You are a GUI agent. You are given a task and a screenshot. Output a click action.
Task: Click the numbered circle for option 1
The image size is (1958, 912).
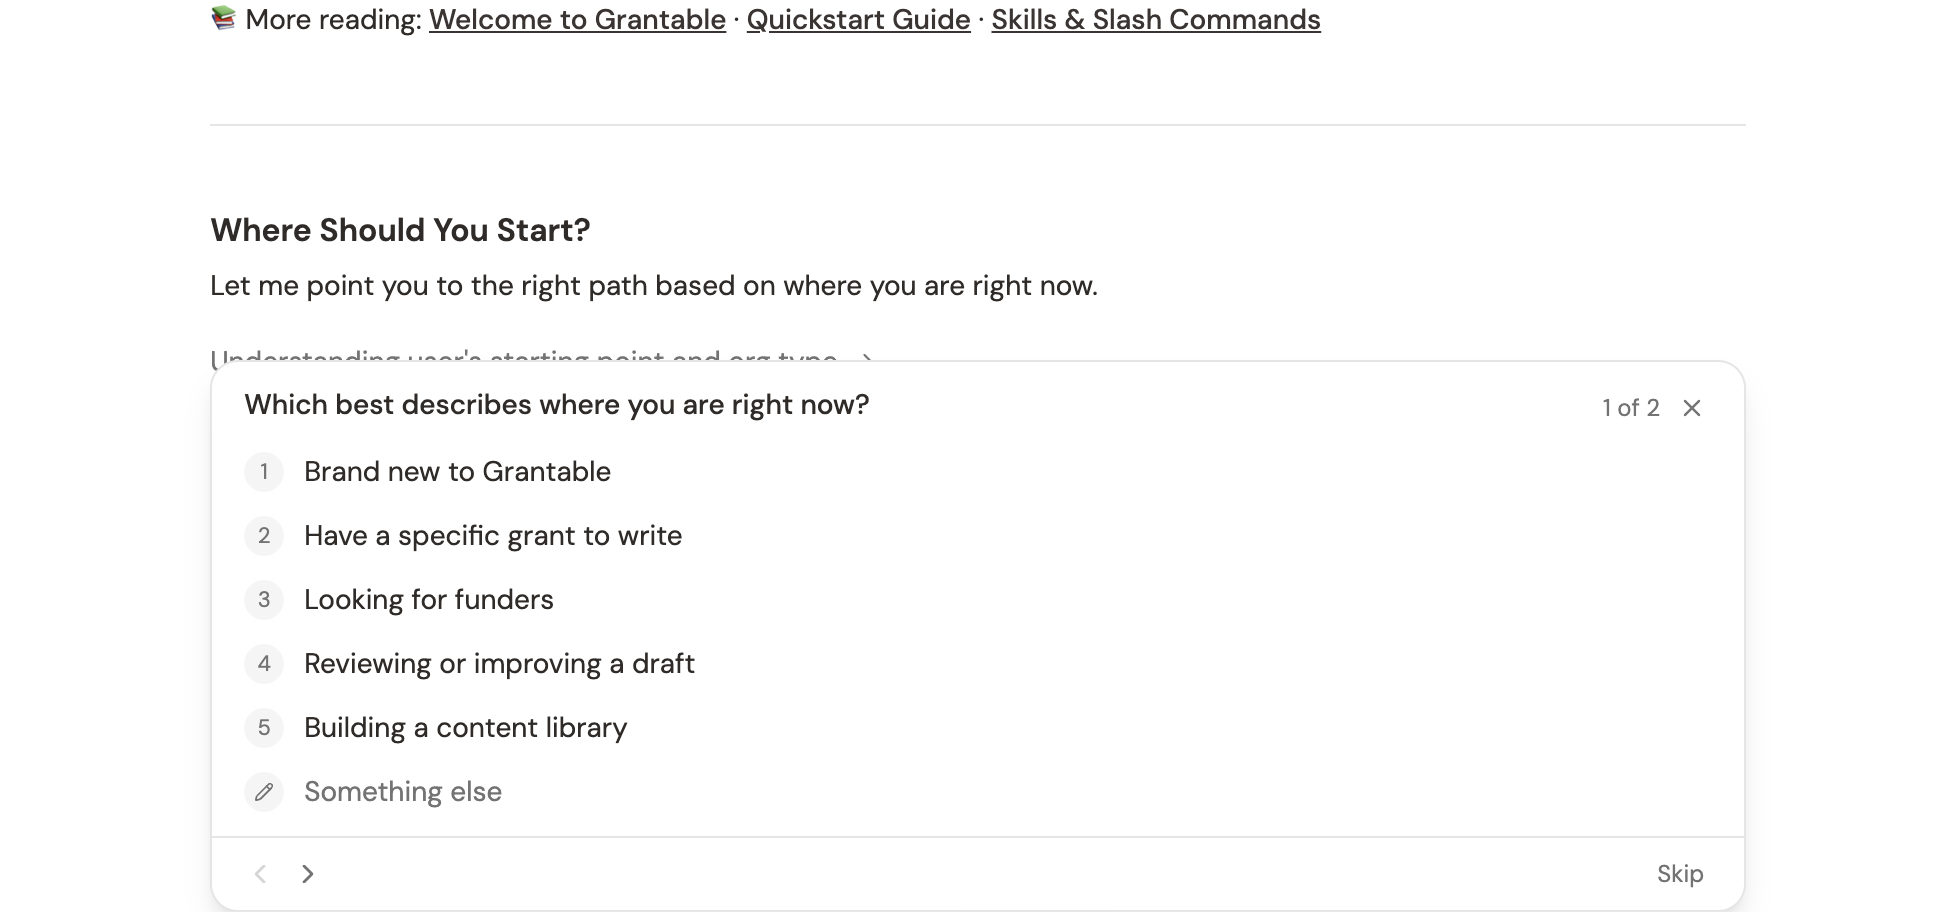click(264, 472)
